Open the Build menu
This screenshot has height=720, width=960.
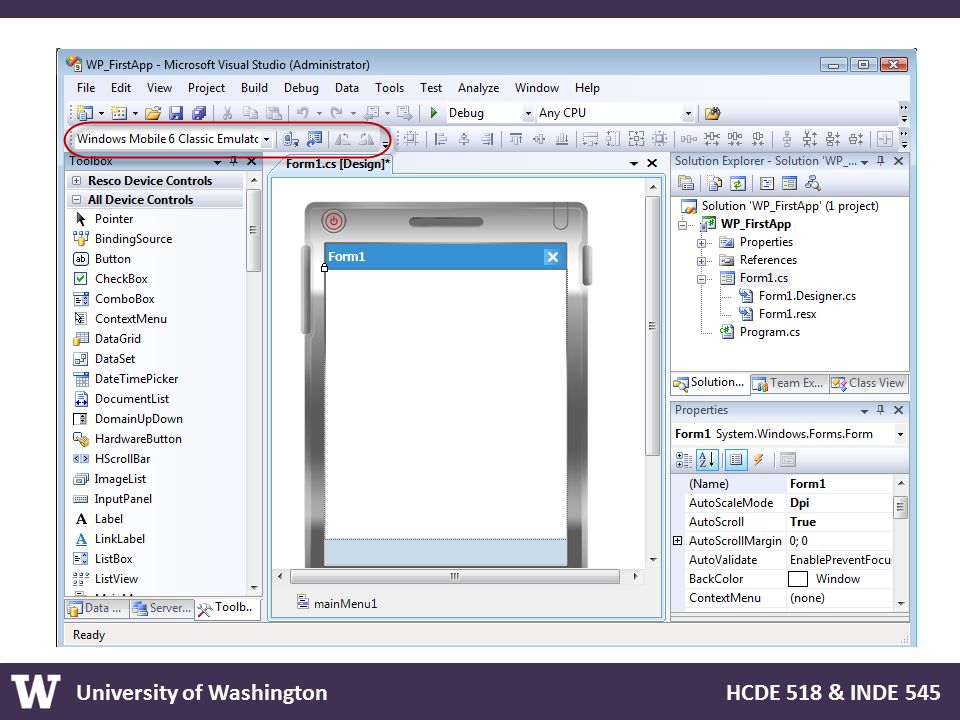pos(254,88)
